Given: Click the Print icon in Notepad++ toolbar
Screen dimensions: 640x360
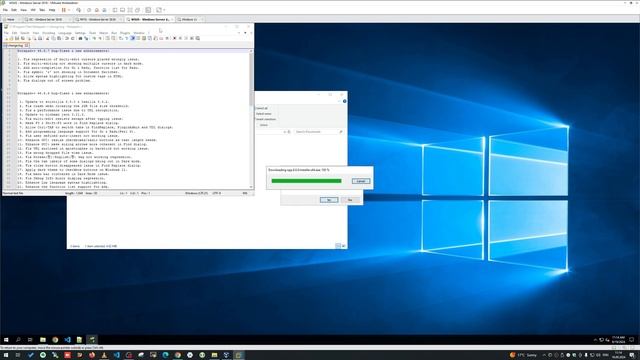Looking at the screenshot, I should [40, 38].
